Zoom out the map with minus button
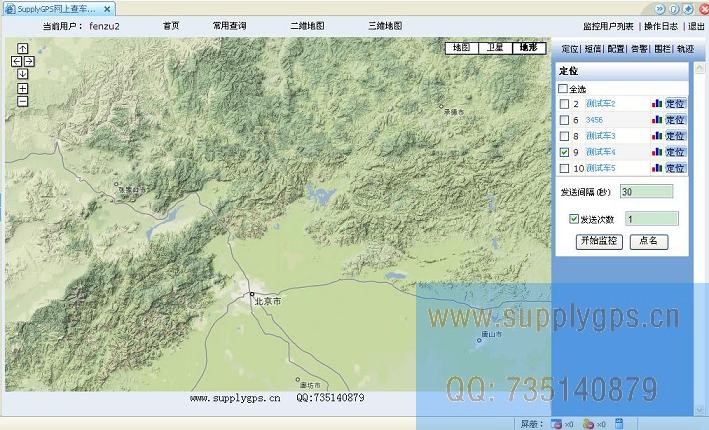709x430 pixels. coord(22,101)
